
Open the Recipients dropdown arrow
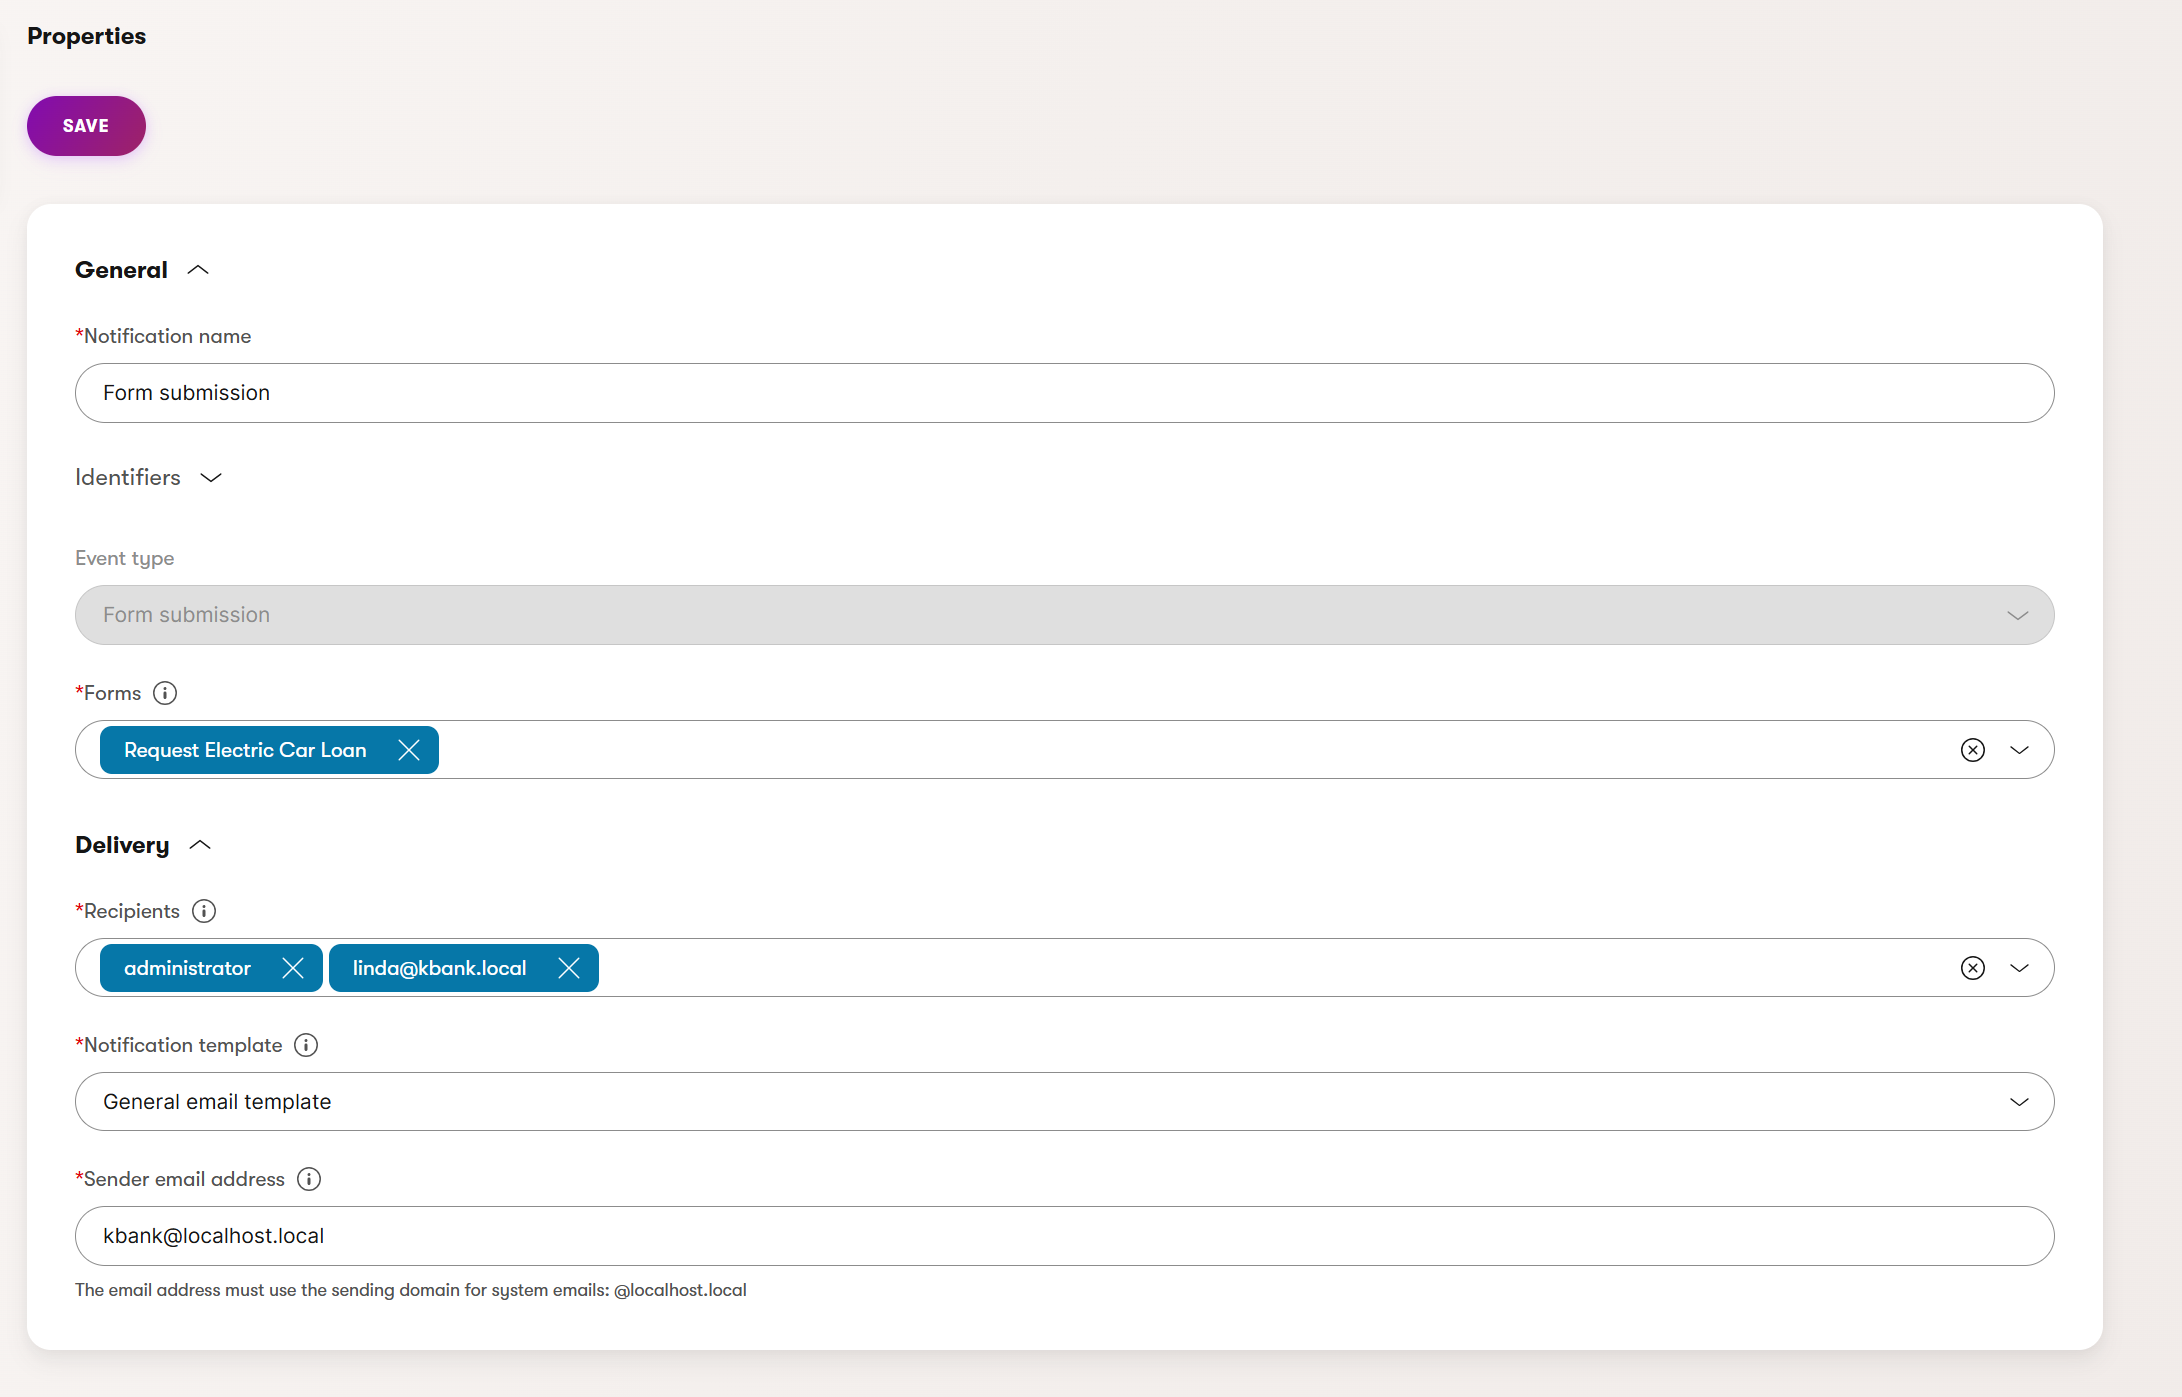click(x=2019, y=968)
